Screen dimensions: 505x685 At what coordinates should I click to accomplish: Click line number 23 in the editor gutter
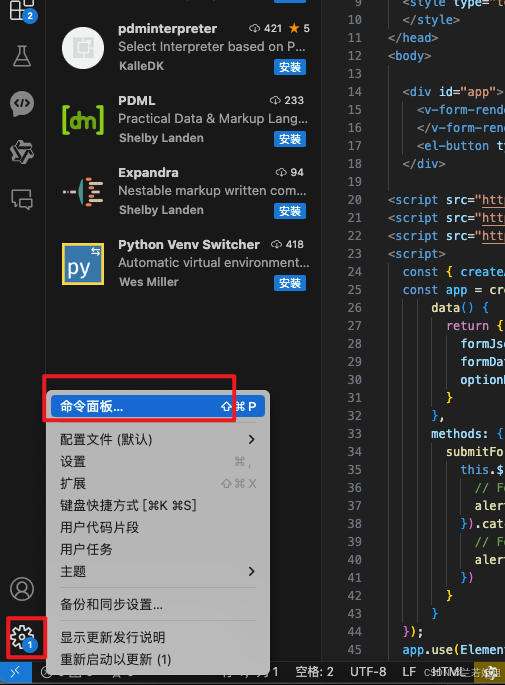[355, 254]
